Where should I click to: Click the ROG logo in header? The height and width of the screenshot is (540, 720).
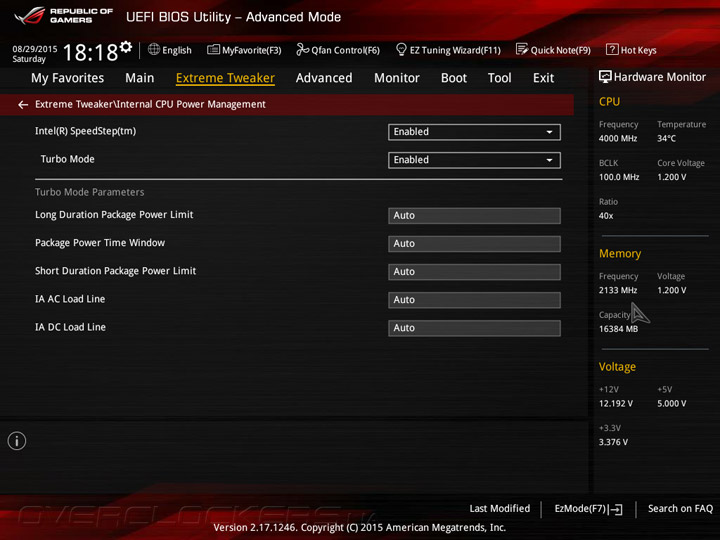[x=29, y=16]
